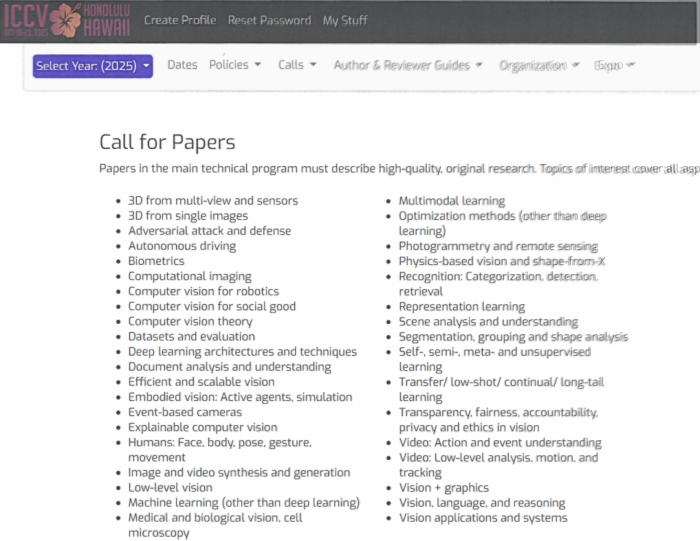Click 'Scene analysis and understanding' topic
The image size is (700, 541).
pyautogui.click(x=488, y=321)
